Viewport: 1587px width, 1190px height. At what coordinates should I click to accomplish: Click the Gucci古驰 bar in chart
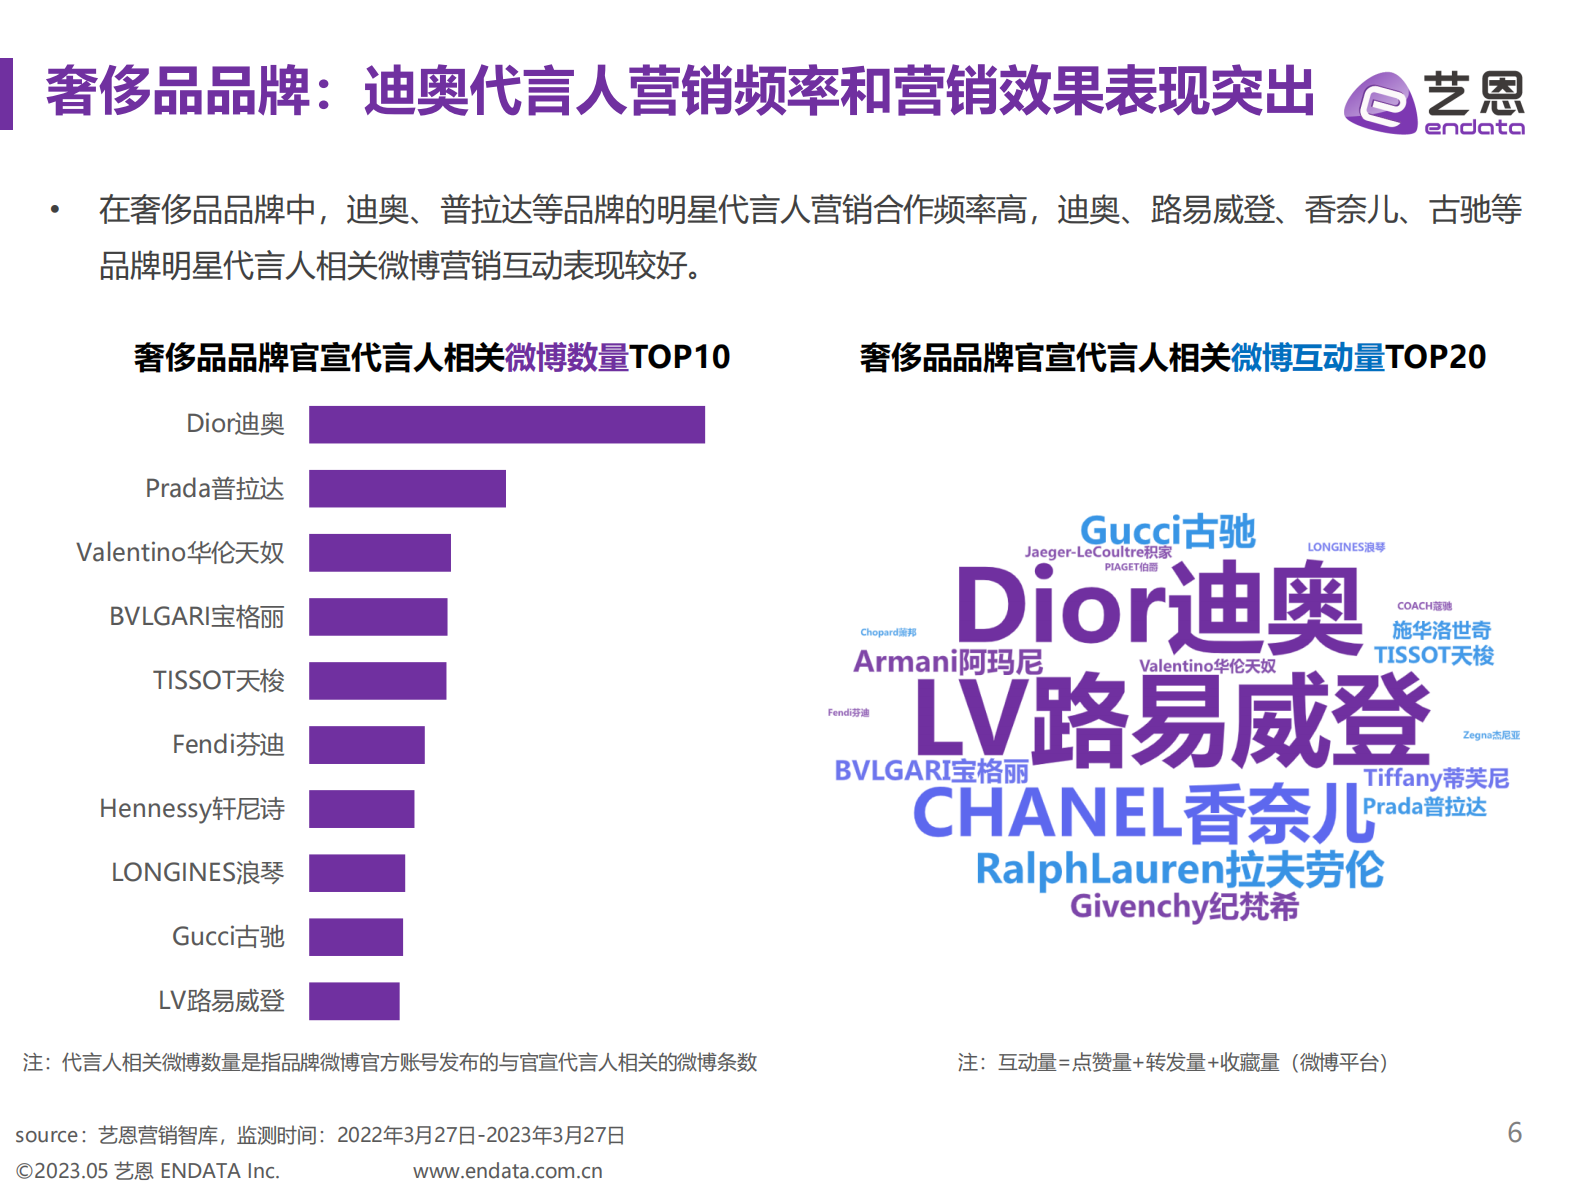[356, 936]
